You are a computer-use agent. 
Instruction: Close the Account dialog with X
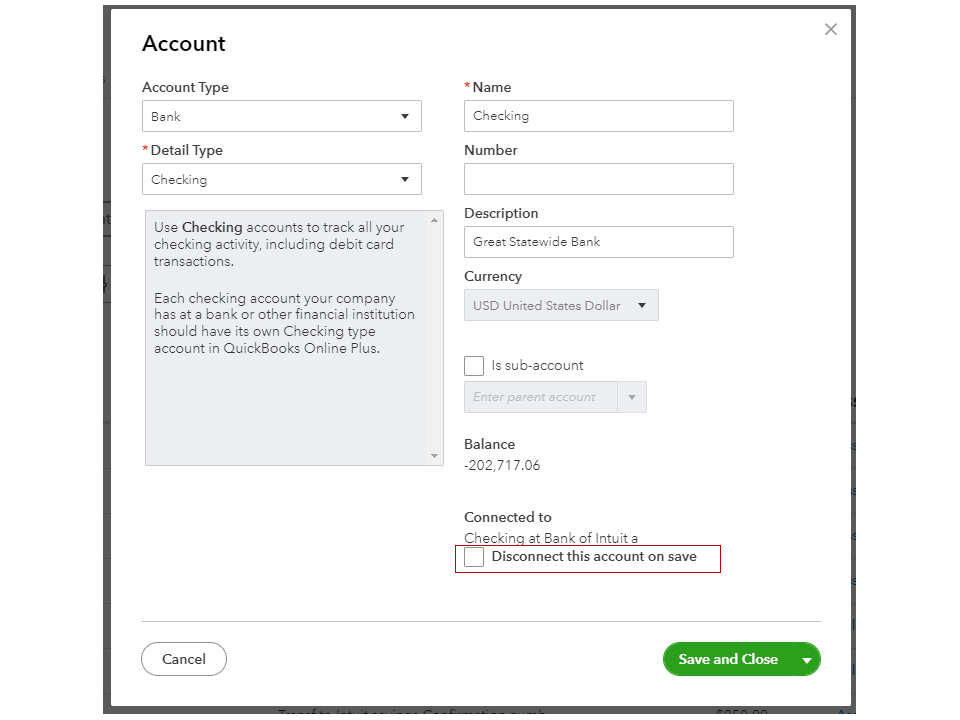coord(830,30)
